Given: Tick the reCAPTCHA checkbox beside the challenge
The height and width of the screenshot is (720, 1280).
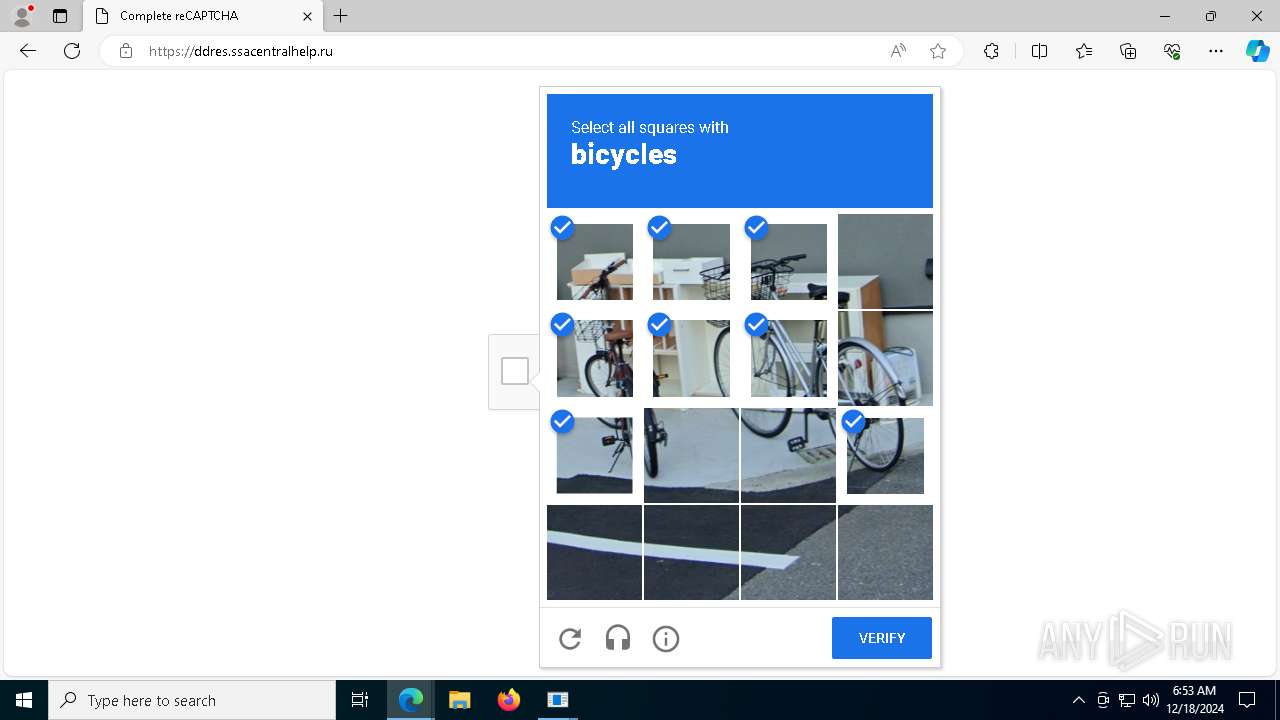Looking at the screenshot, I should coord(515,371).
